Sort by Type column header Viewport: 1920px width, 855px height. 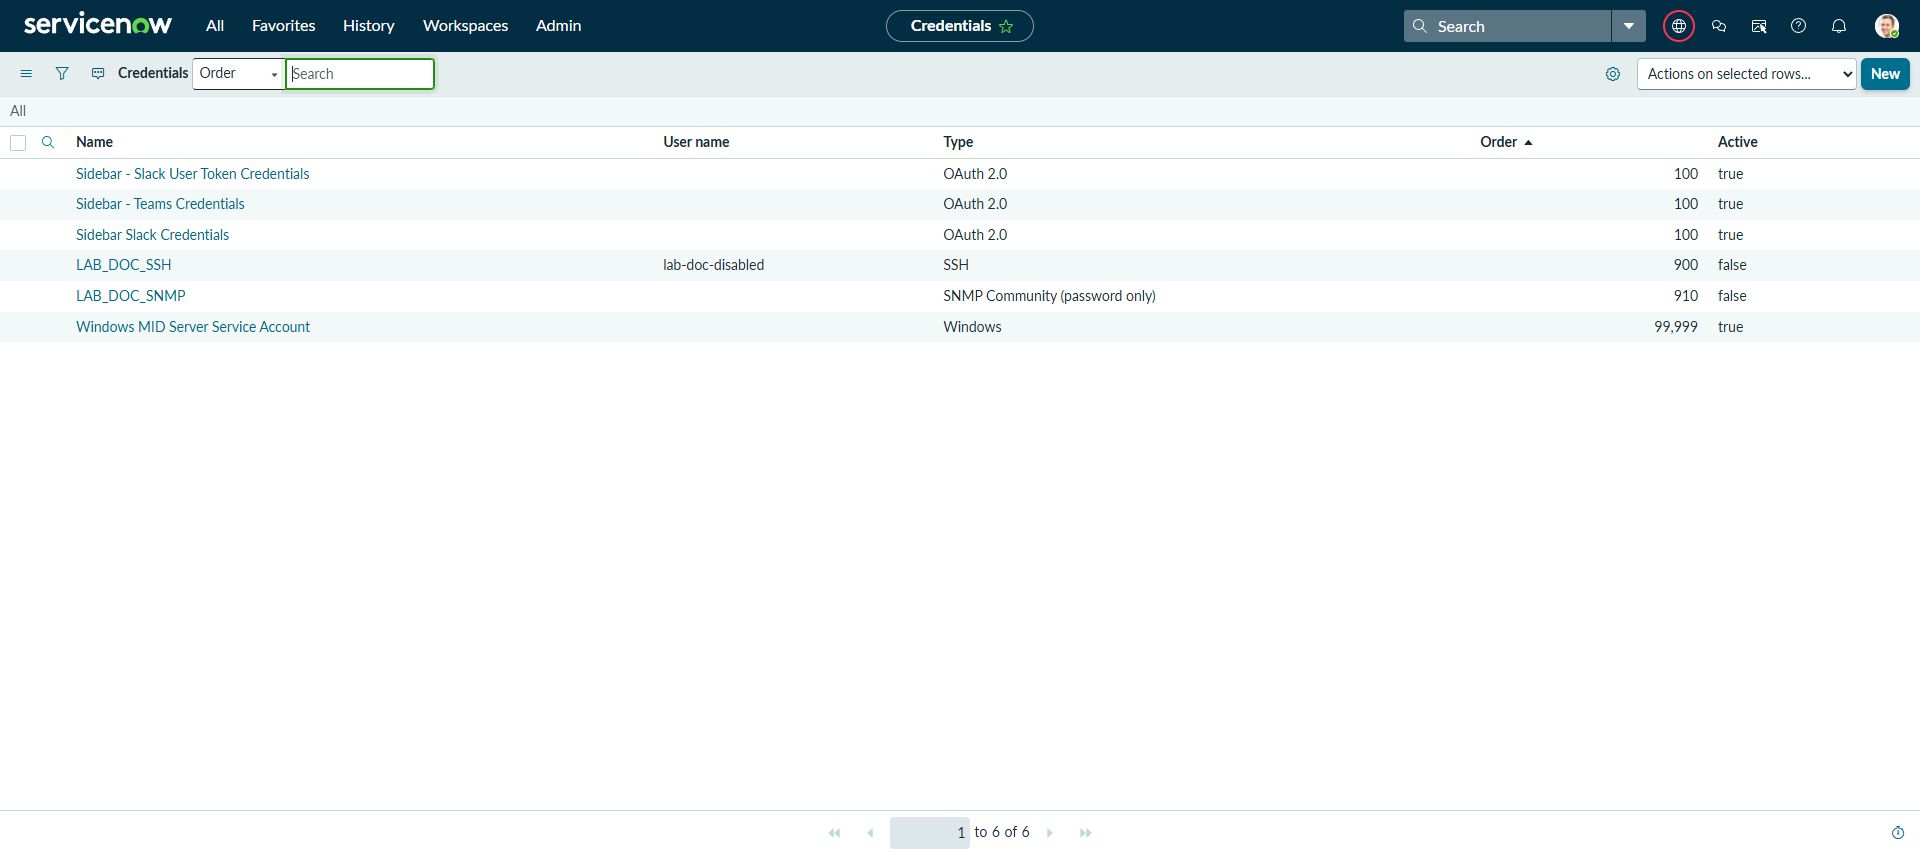point(958,142)
